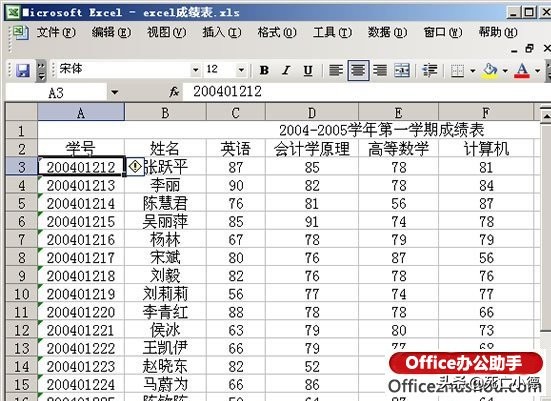Select row 5 header
The width and height of the screenshot is (551, 401).
pos(21,203)
